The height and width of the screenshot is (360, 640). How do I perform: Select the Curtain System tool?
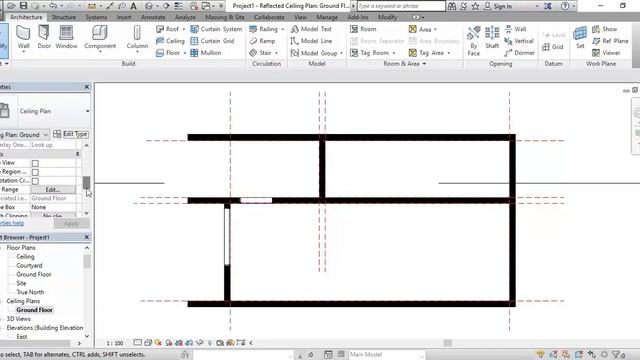pyautogui.click(x=216, y=29)
